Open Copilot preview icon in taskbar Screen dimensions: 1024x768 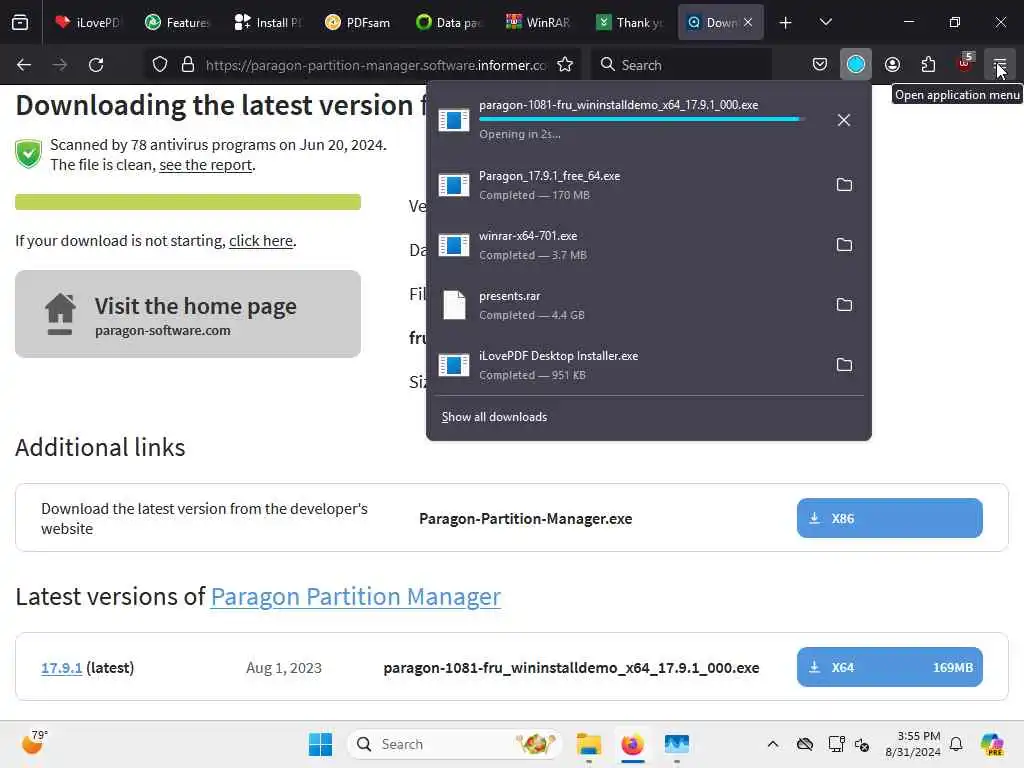pos(993,744)
